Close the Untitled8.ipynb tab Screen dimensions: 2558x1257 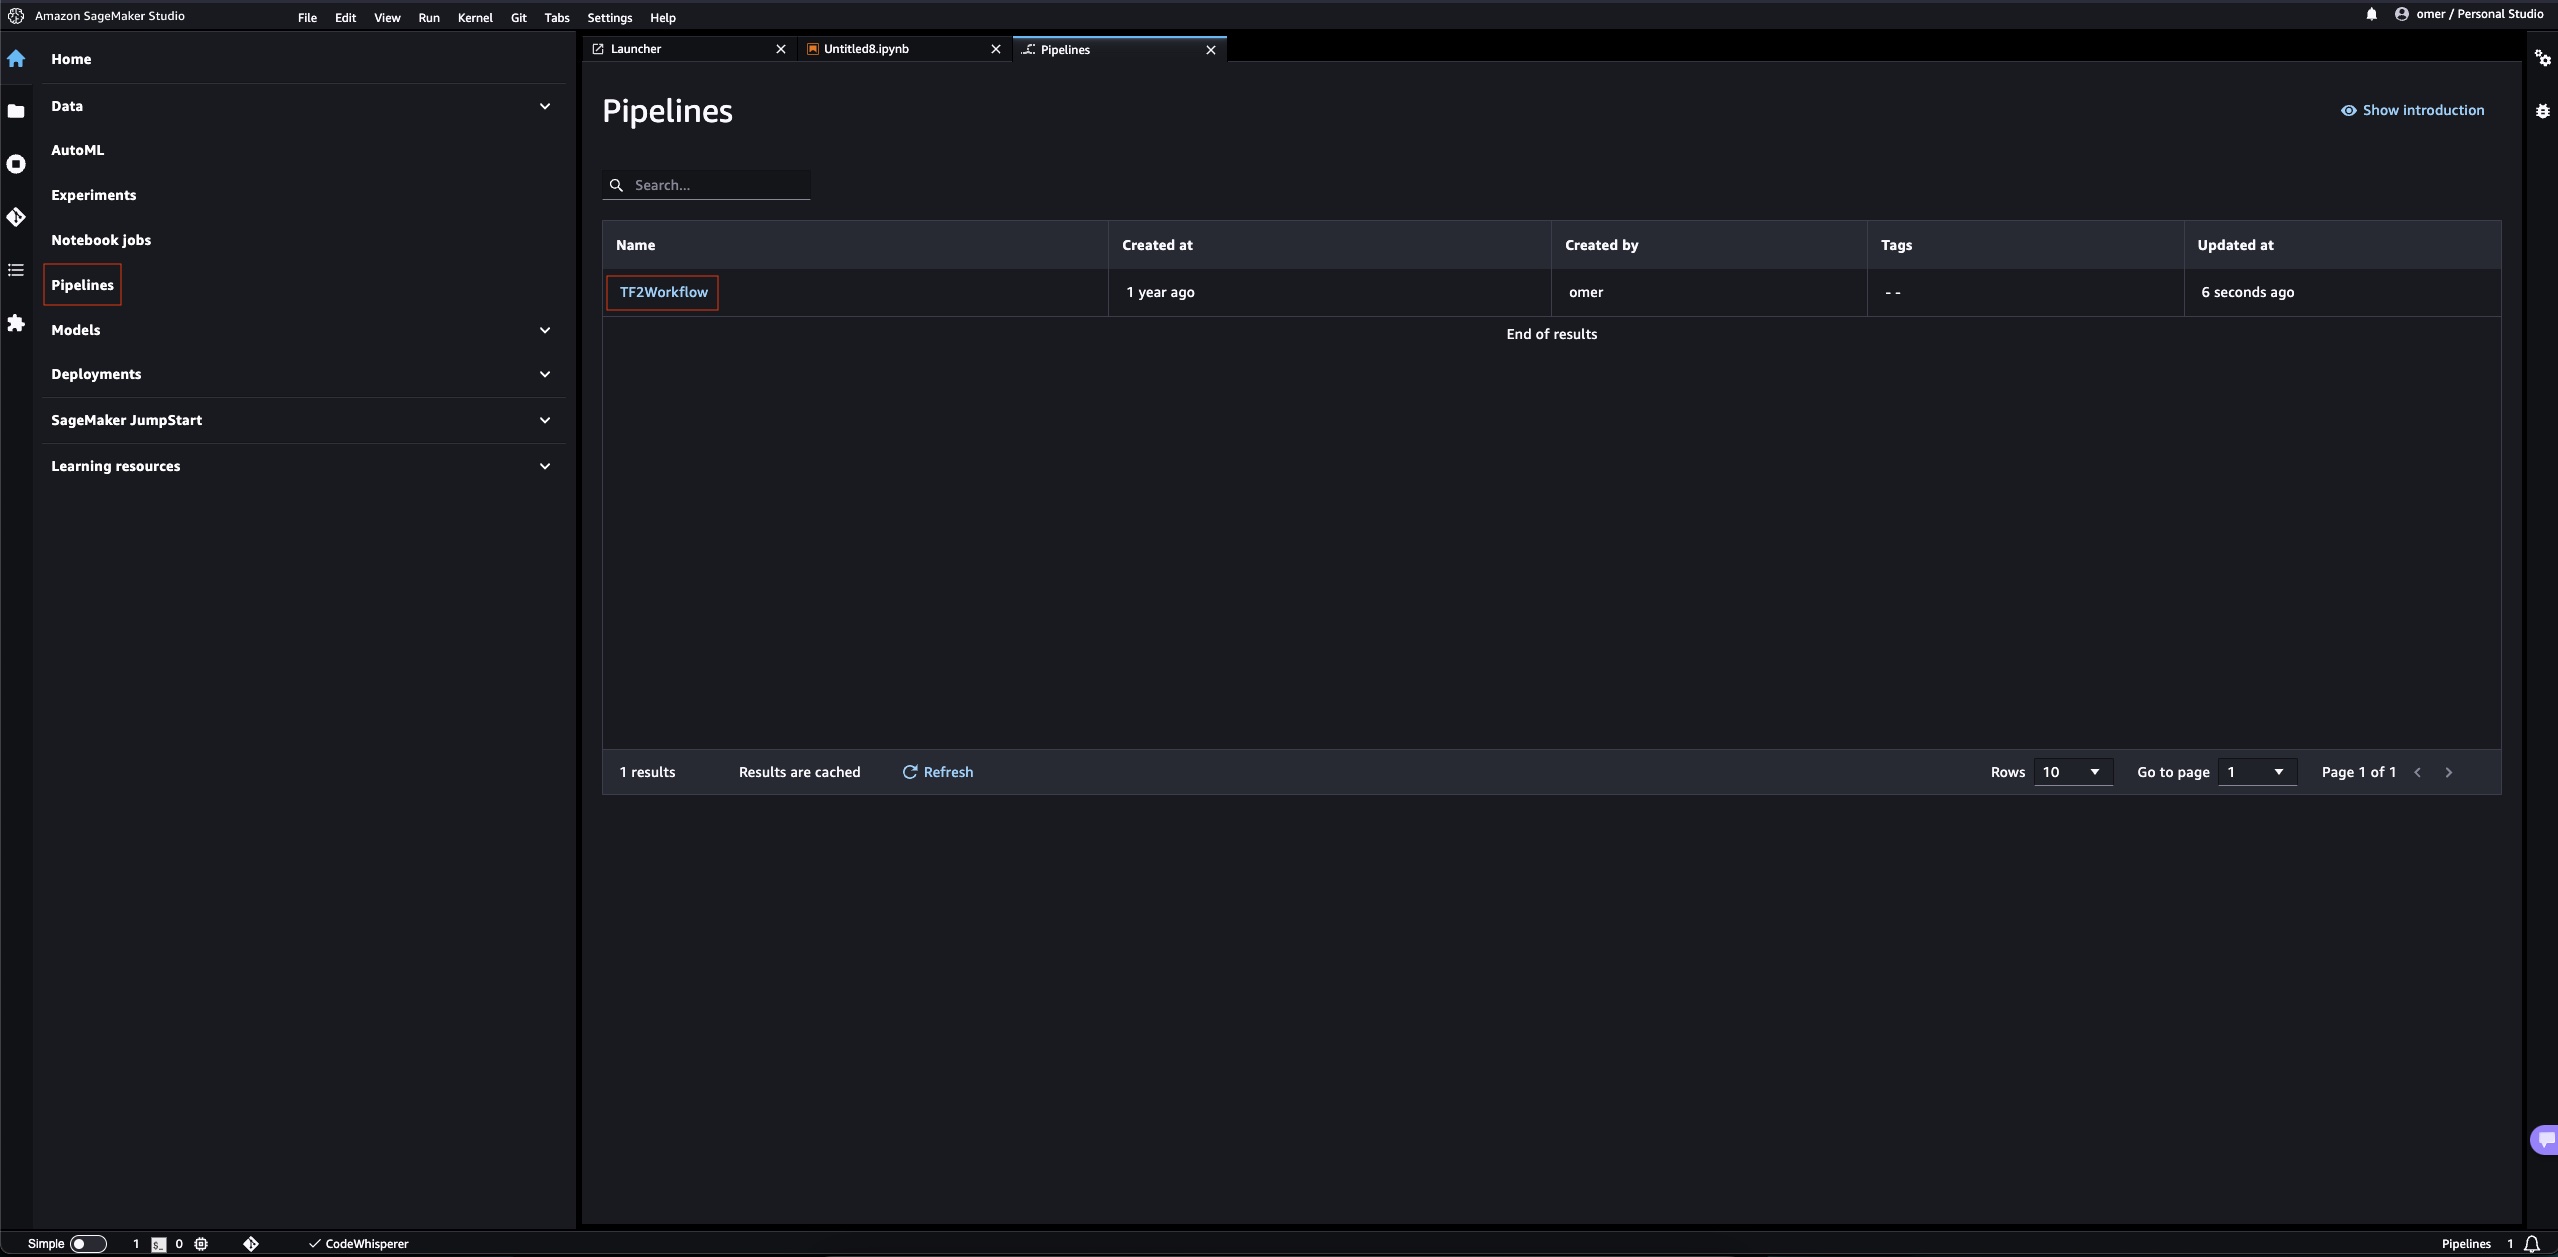pos(995,49)
